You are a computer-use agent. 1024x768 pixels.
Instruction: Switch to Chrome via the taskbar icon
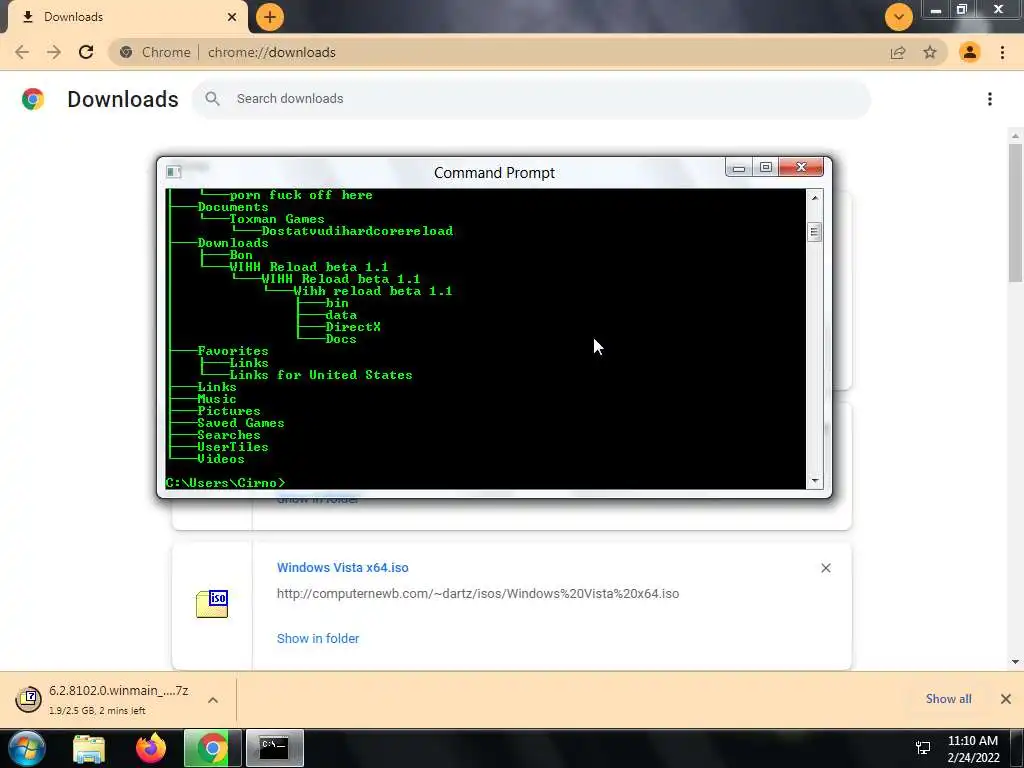212,748
